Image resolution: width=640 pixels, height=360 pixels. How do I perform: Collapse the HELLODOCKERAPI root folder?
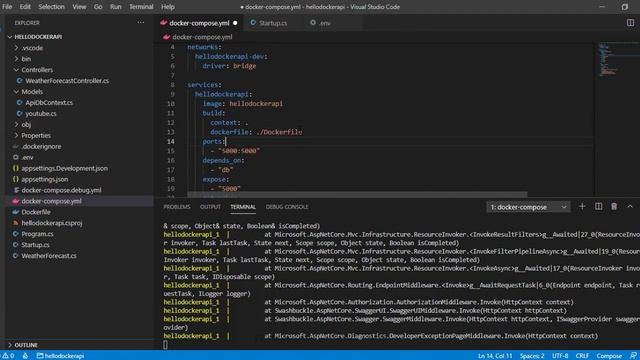38,37
